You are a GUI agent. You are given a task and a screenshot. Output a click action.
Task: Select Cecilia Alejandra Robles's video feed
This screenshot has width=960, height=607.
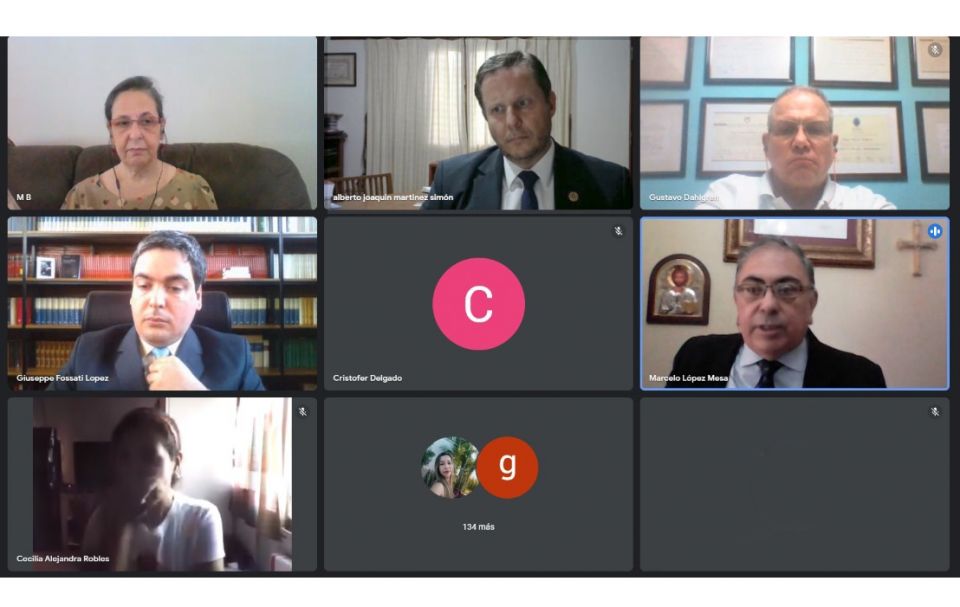[x=162, y=484]
